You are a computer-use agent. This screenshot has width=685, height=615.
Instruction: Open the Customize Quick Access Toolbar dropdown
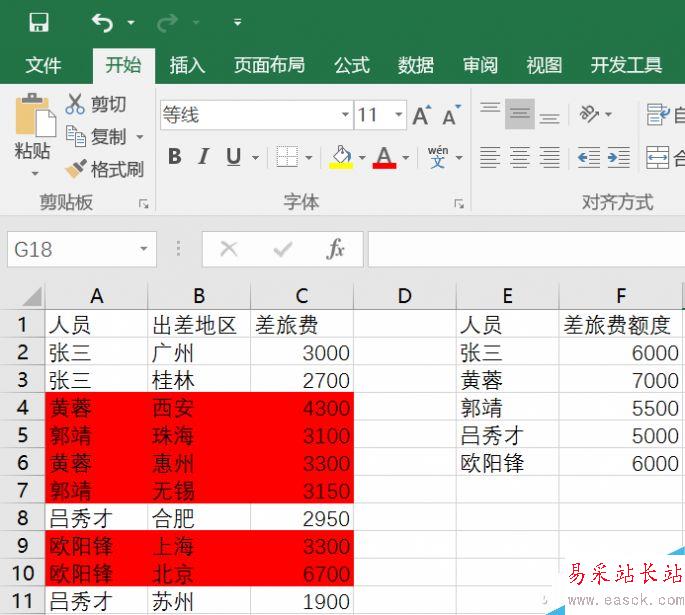238,22
